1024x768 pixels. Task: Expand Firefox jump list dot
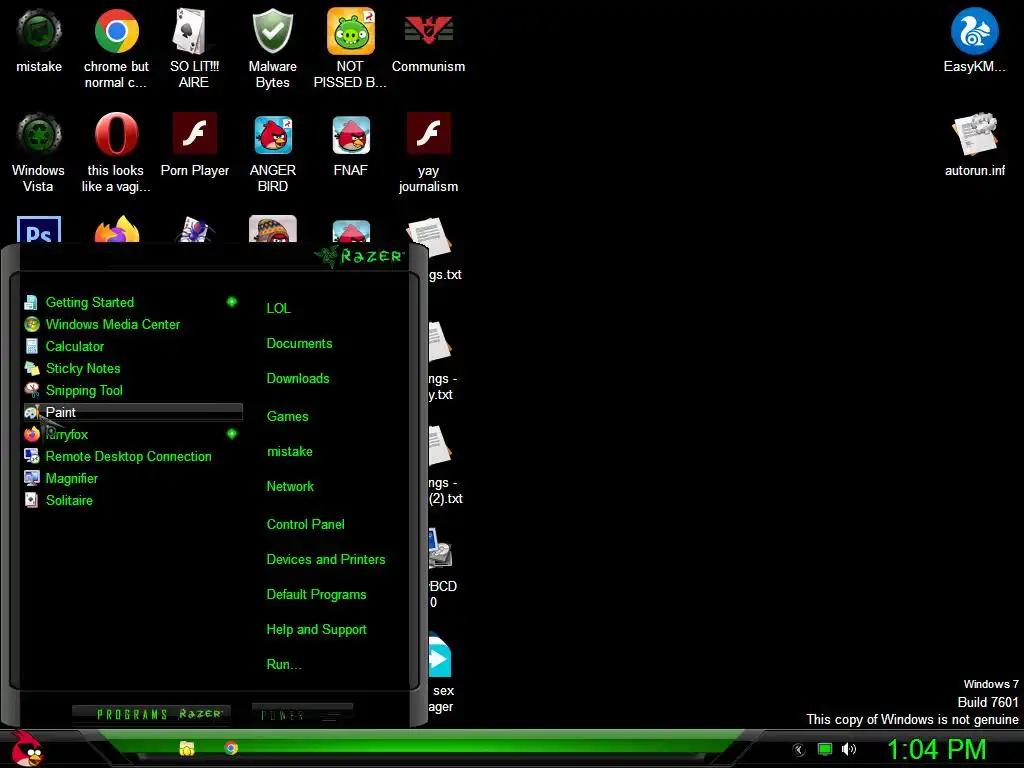232,434
